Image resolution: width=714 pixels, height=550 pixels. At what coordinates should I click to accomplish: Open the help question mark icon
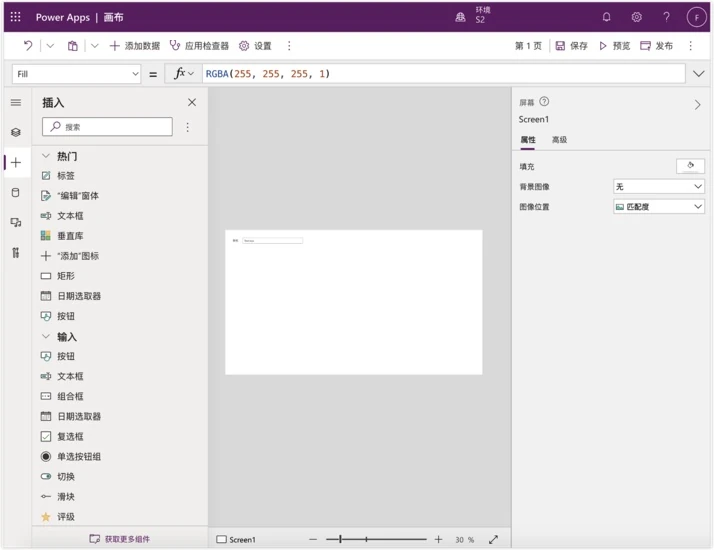(x=666, y=17)
